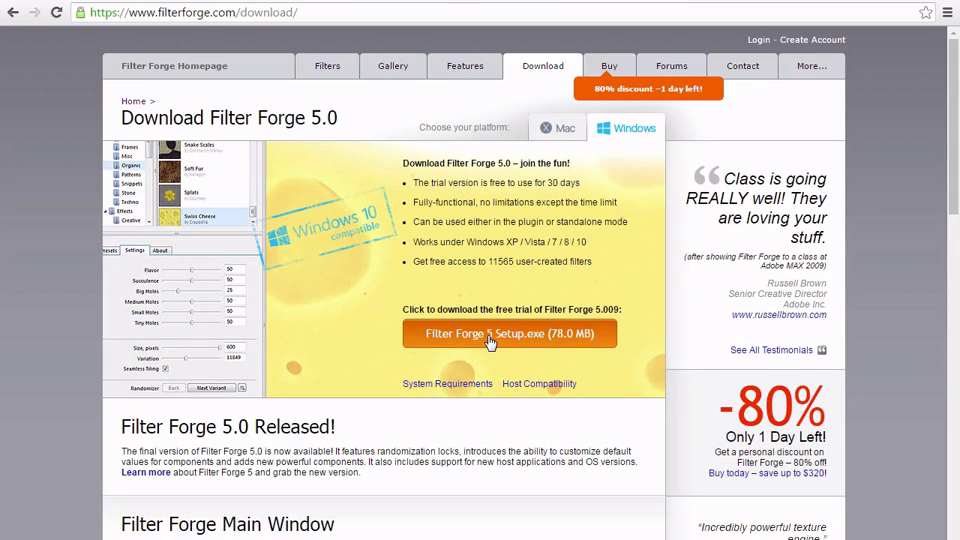The width and height of the screenshot is (960, 540).
Task: Follow the Home breadcrumb link
Action: pos(133,101)
